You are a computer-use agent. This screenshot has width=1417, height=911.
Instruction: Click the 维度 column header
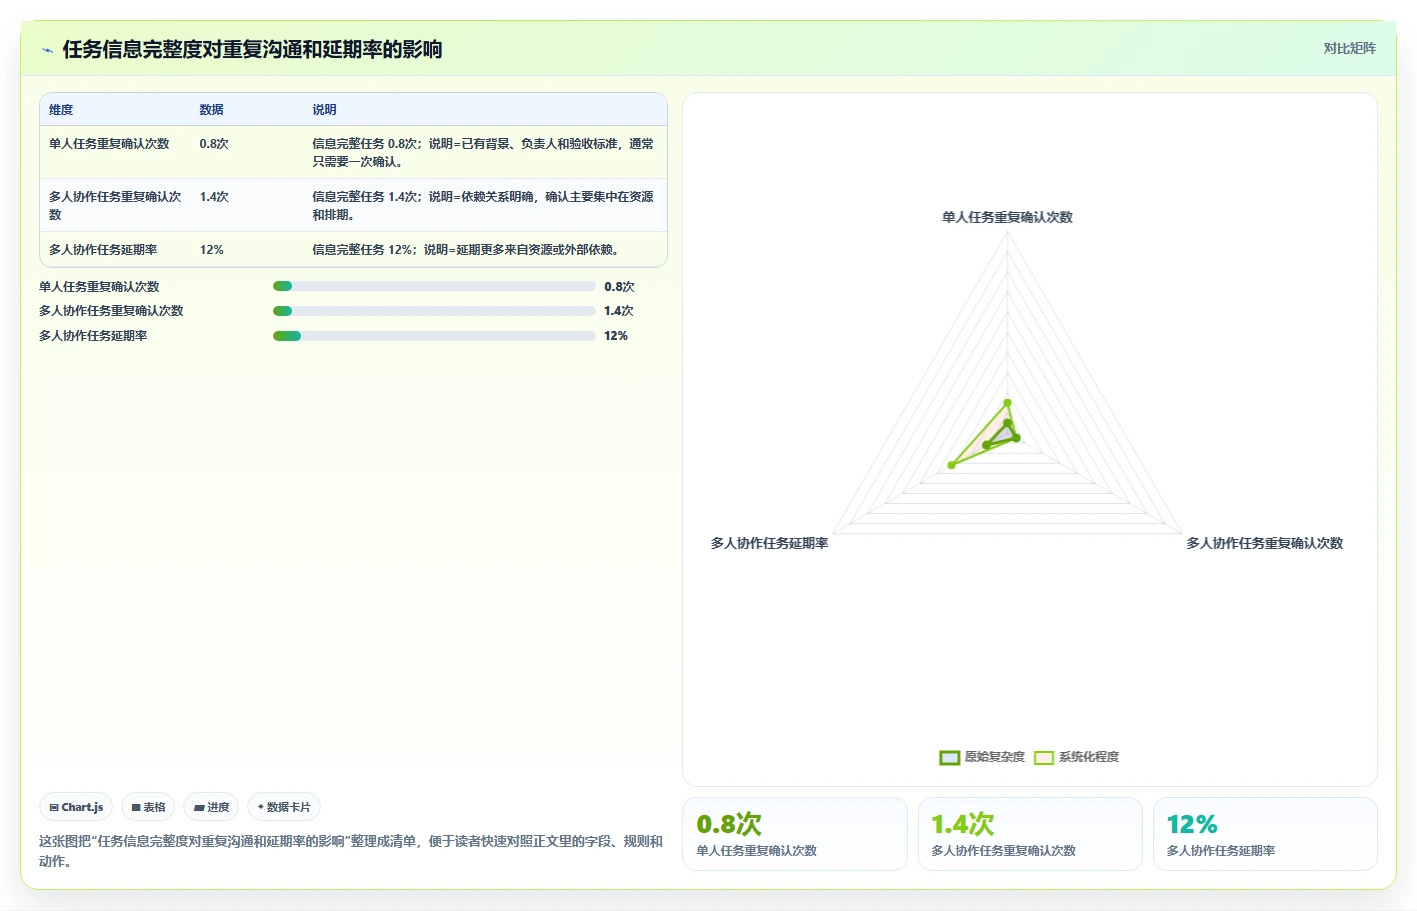tap(61, 110)
